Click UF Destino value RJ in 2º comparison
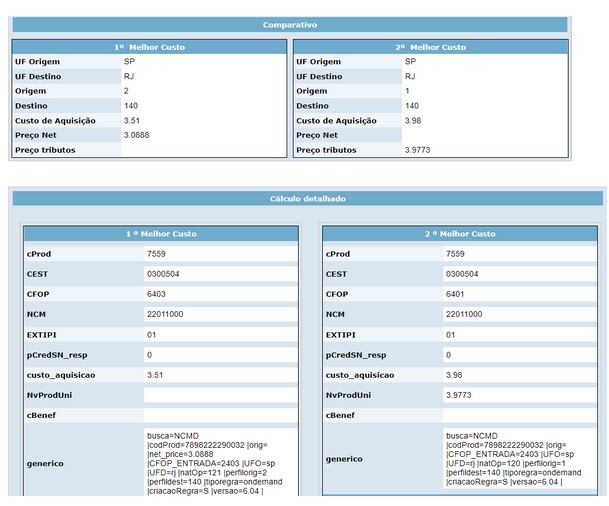The height and width of the screenshot is (506, 609). click(410, 76)
